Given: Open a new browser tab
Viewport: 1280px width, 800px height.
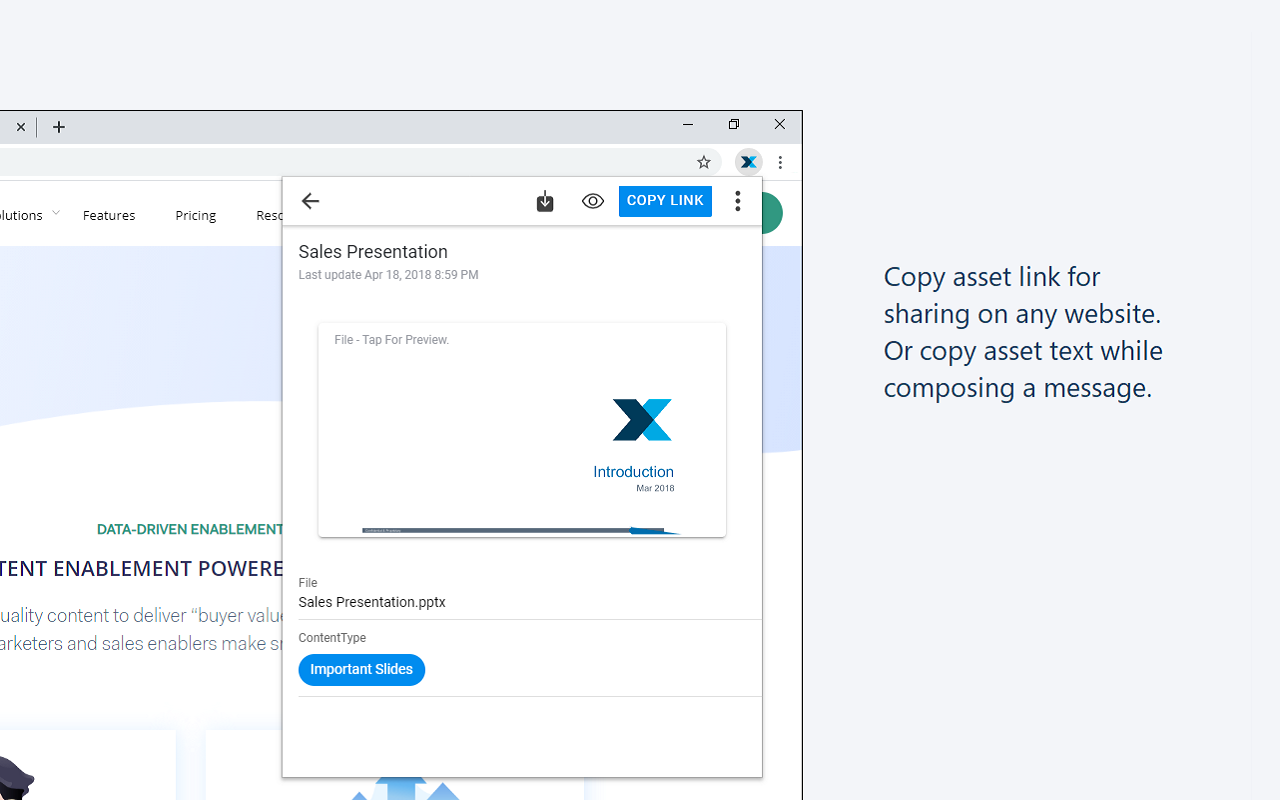Looking at the screenshot, I should [x=59, y=127].
